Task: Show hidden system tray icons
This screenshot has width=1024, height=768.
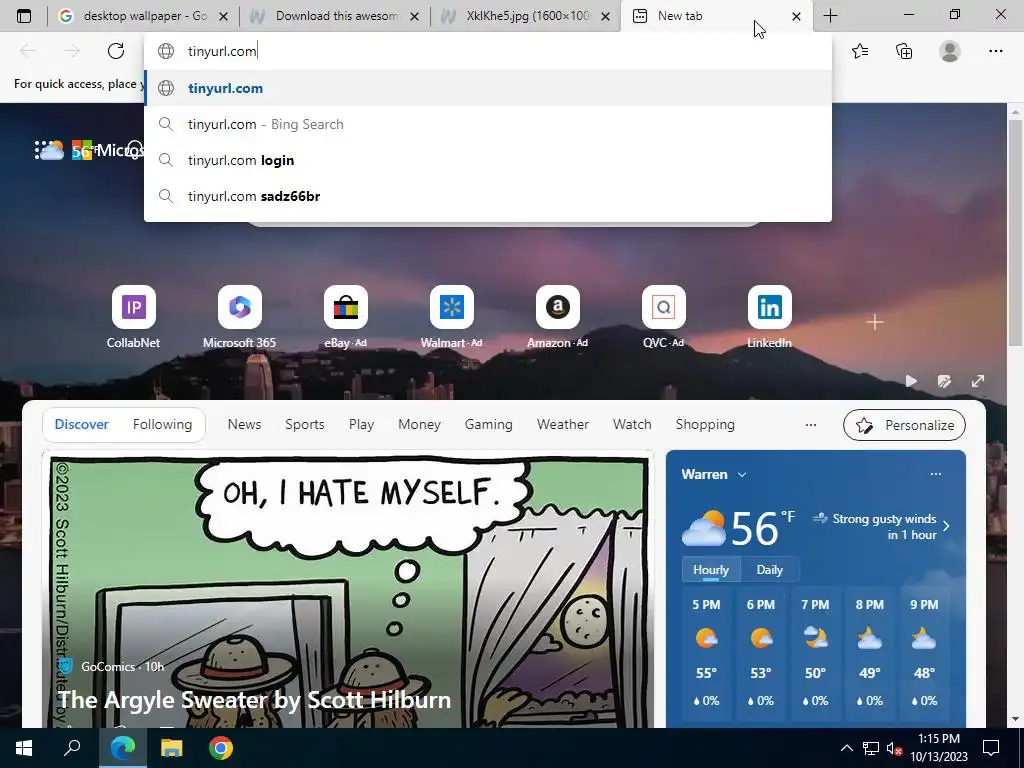Action: click(846, 748)
